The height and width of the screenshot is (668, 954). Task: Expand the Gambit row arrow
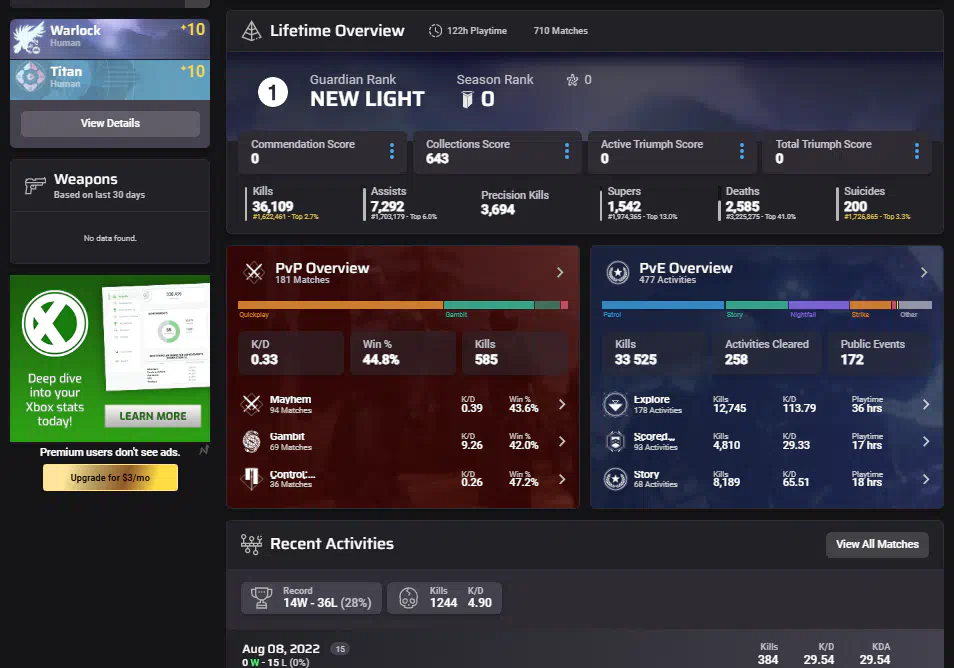[561, 441]
